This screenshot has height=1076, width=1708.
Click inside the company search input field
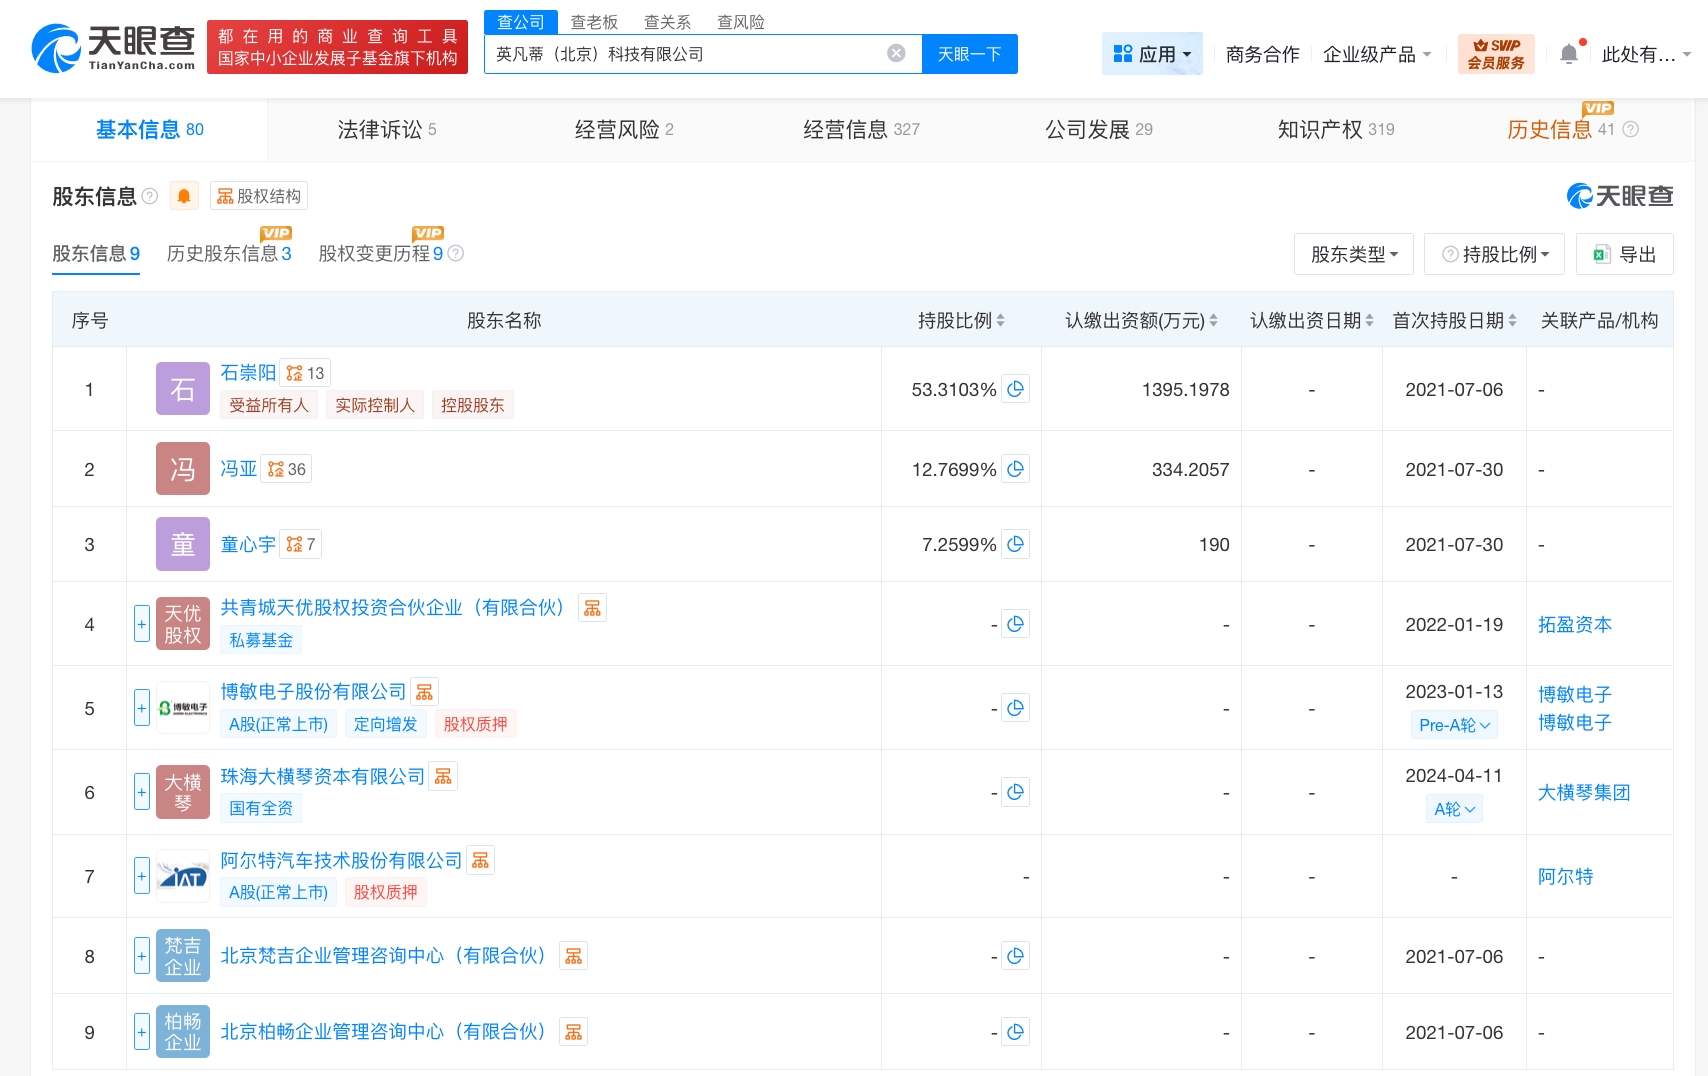[700, 54]
